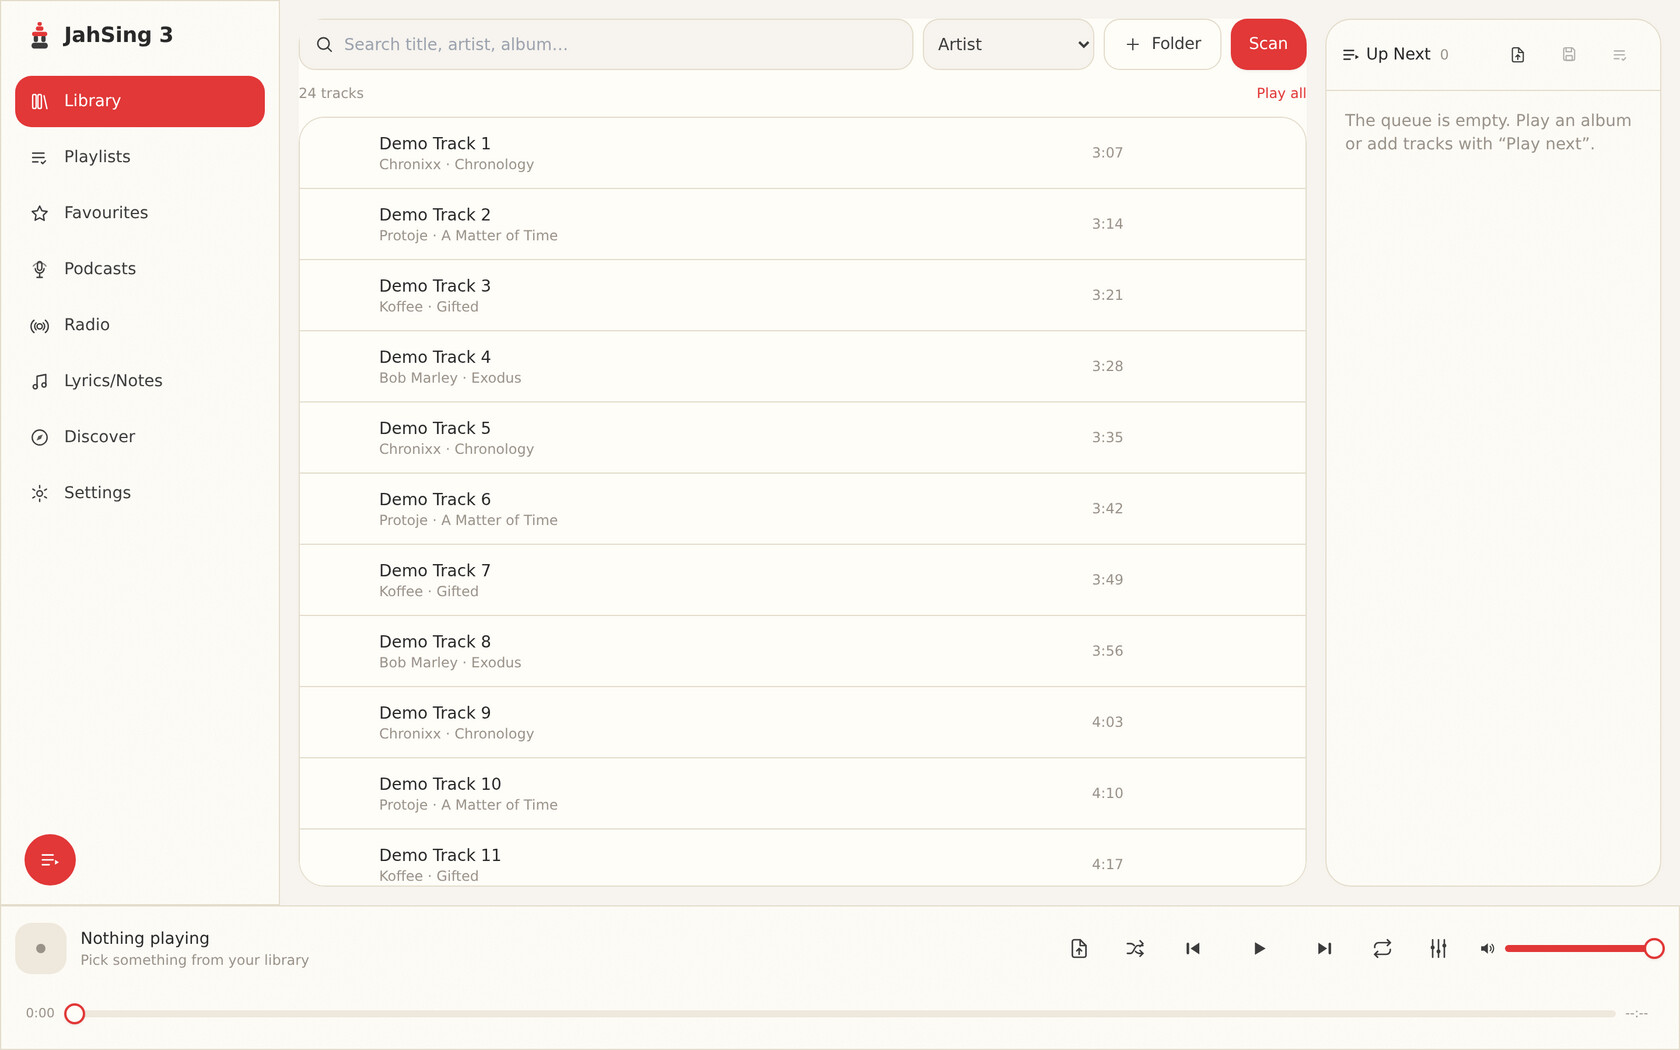Open Playlists in the sidebar
Screen dimensions: 1680x1050
(x=140, y=157)
